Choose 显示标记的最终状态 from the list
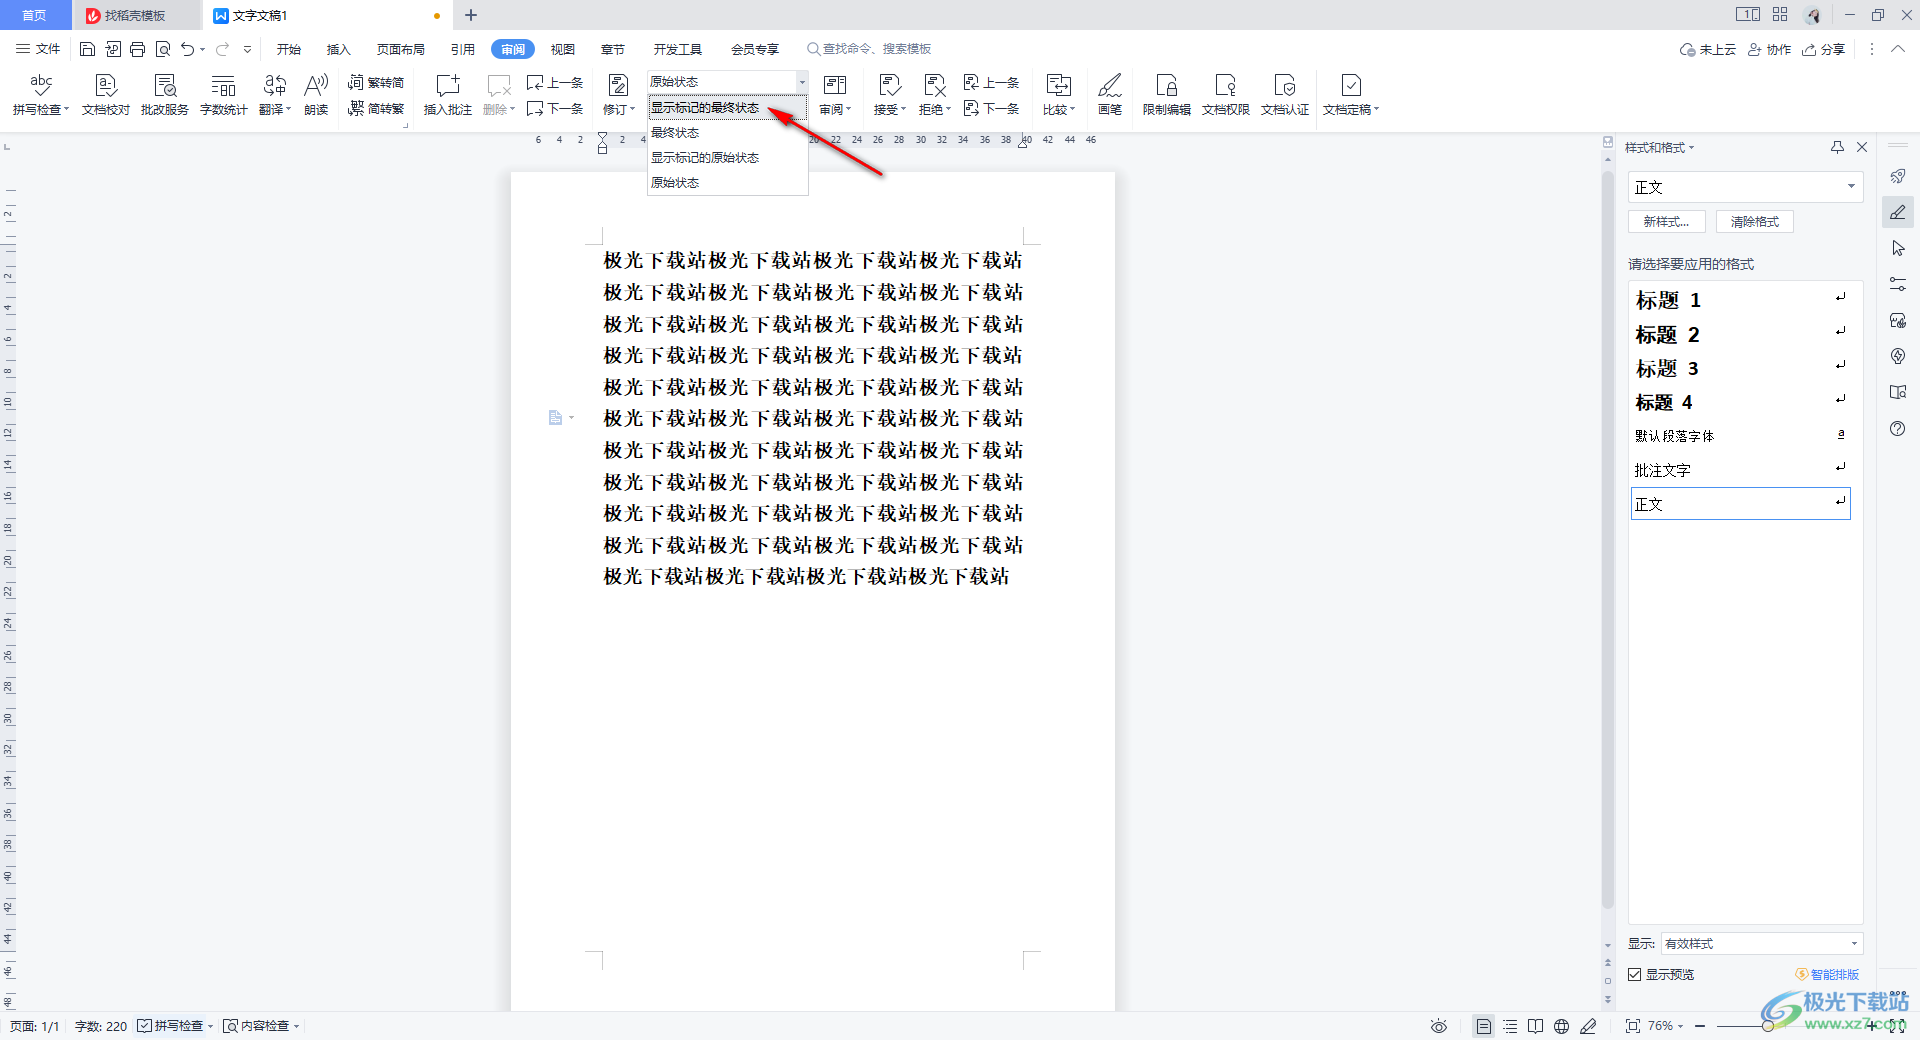Screen dimensions: 1920x1040 point(727,107)
